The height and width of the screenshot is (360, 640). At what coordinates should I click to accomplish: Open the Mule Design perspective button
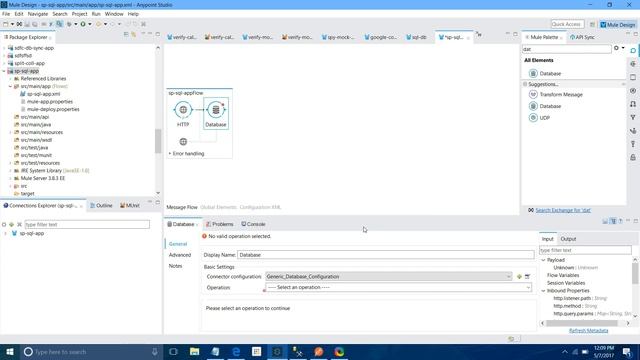(618, 24)
